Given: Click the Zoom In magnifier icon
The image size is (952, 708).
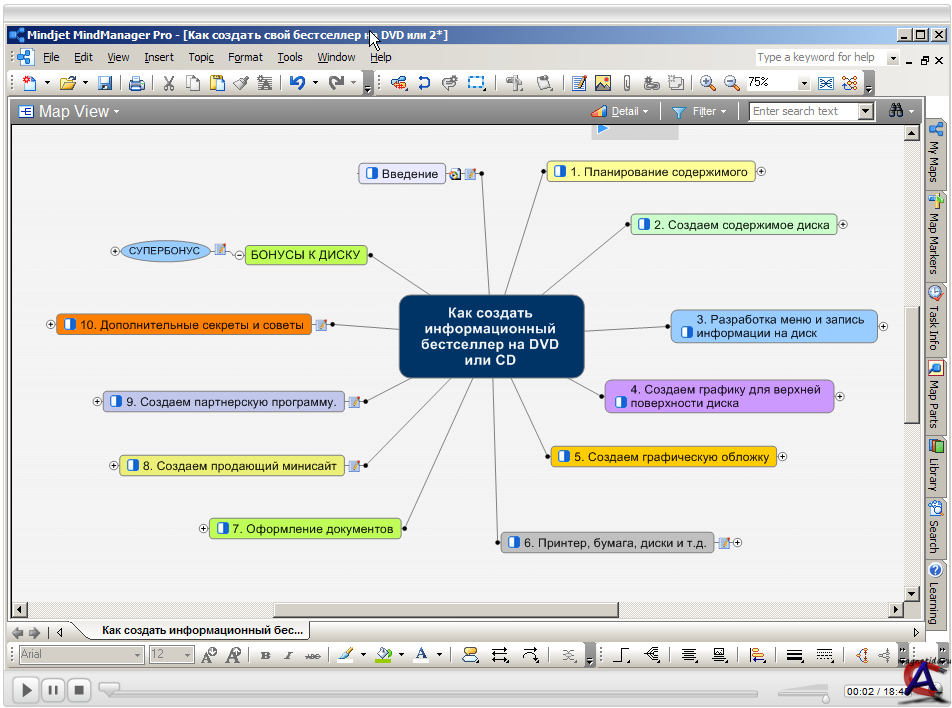Looking at the screenshot, I should [x=707, y=83].
